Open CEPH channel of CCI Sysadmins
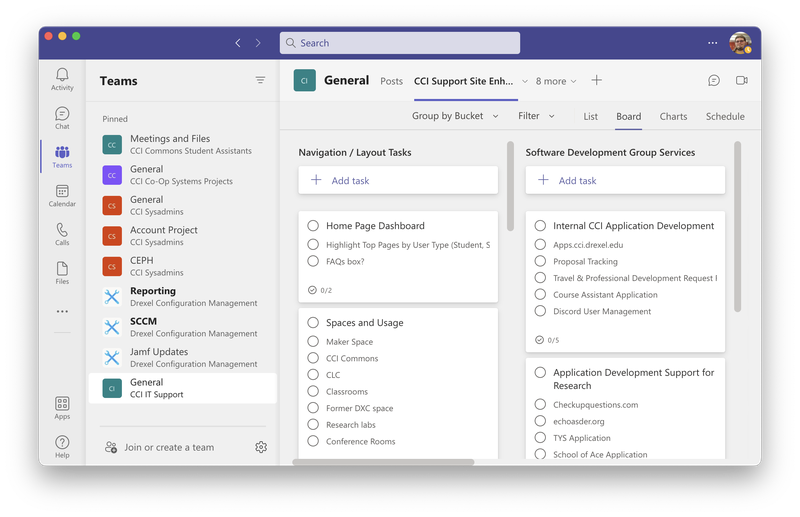 click(x=183, y=266)
